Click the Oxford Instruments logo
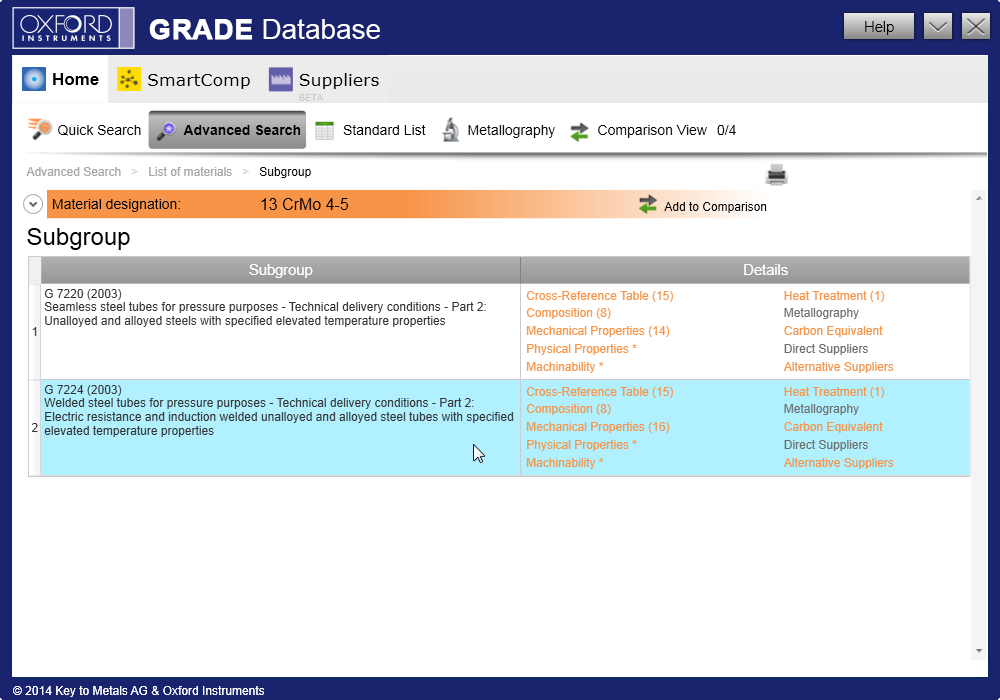The width and height of the screenshot is (1000, 700). tap(73, 28)
